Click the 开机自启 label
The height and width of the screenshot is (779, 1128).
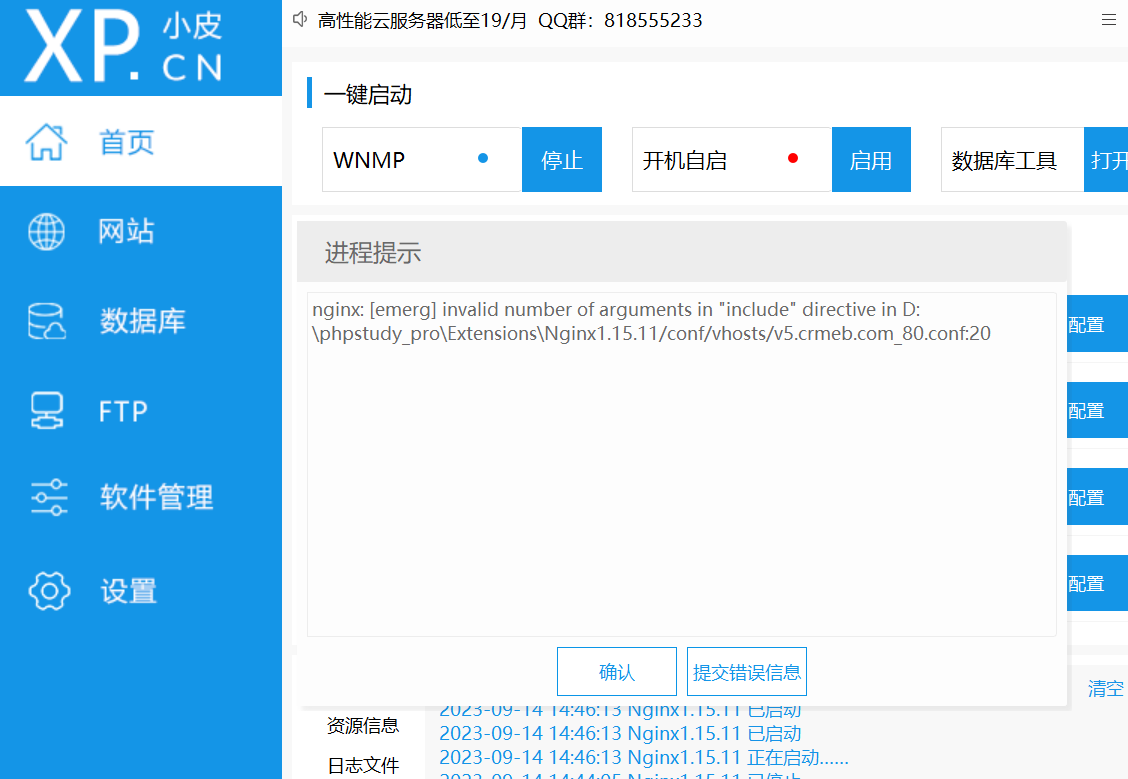coord(685,160)
